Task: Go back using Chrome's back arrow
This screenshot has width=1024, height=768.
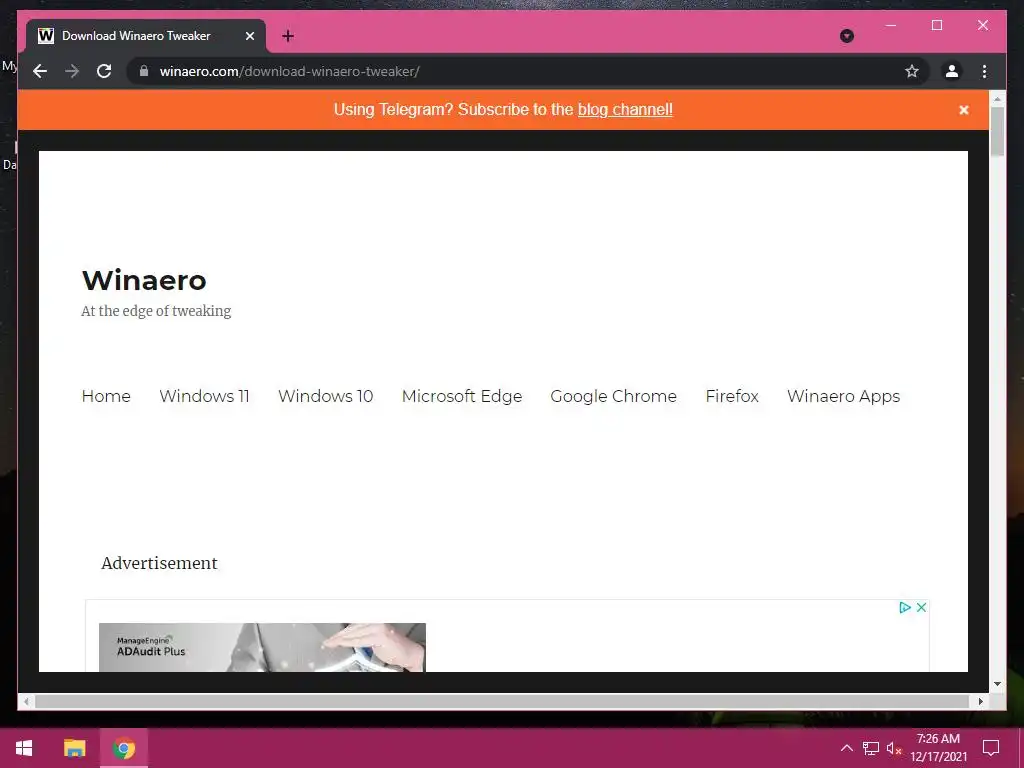Action: tap(40, 71)
